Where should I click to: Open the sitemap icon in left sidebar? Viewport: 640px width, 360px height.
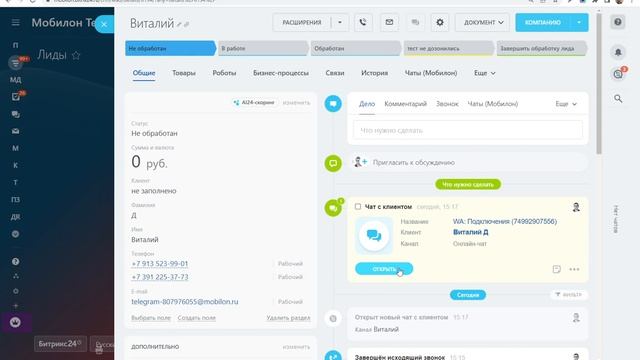[16, 276]
